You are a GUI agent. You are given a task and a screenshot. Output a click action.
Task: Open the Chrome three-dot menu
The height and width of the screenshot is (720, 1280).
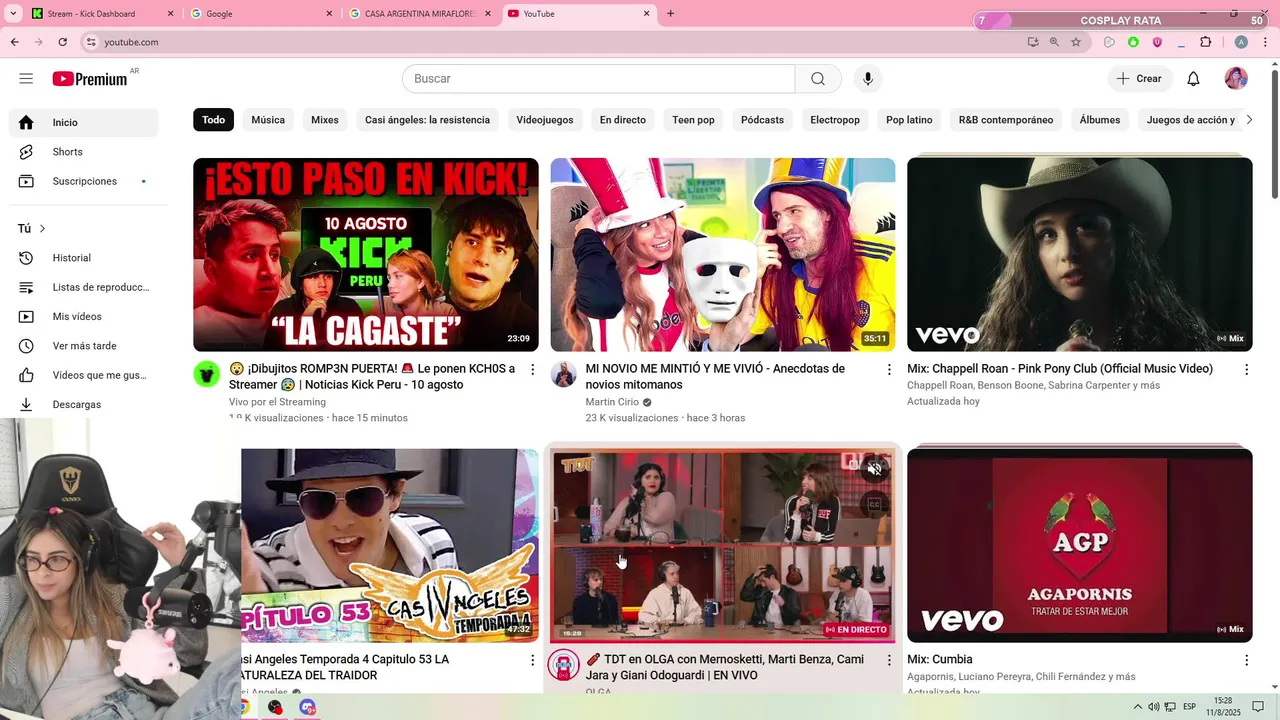click(1266, 42)
